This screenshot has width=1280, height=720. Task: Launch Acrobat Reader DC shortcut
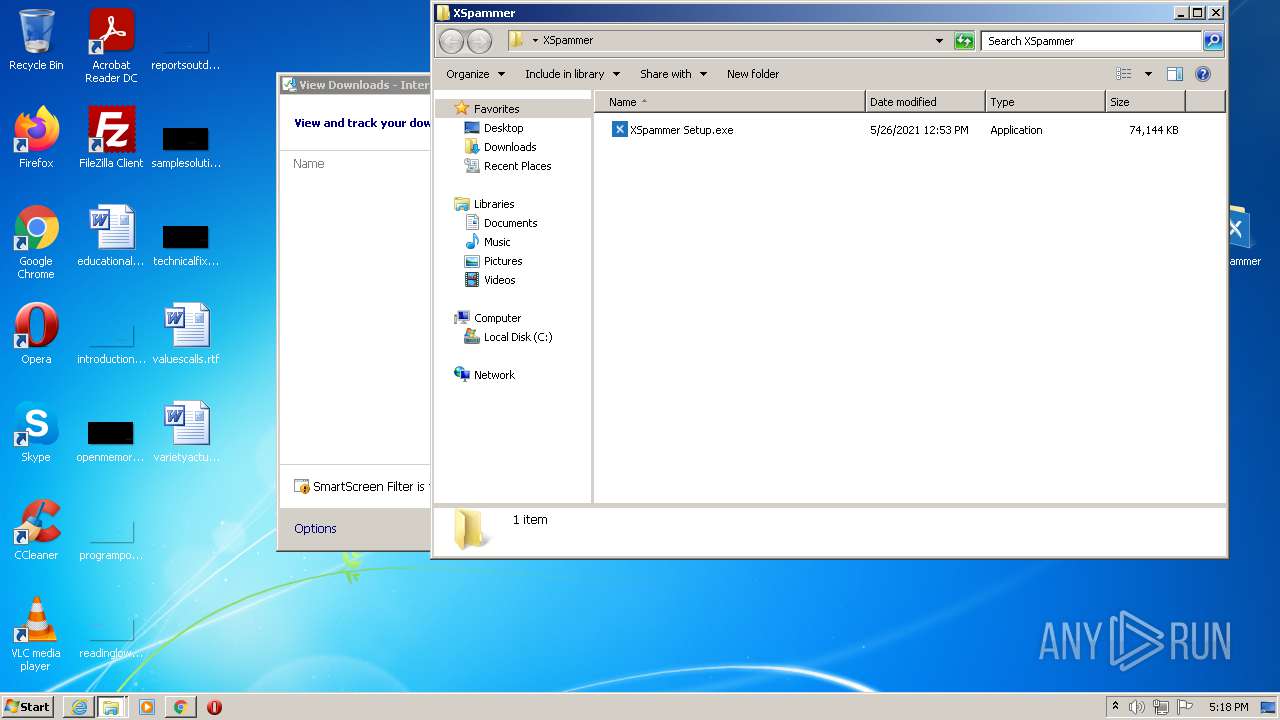pyautogui.click(x=111, y=46)
